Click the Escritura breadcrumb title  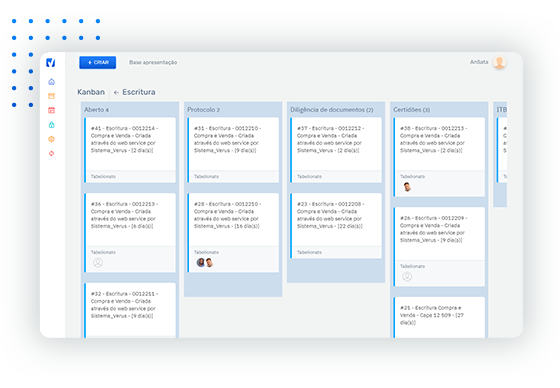click(x=139, y=92)
